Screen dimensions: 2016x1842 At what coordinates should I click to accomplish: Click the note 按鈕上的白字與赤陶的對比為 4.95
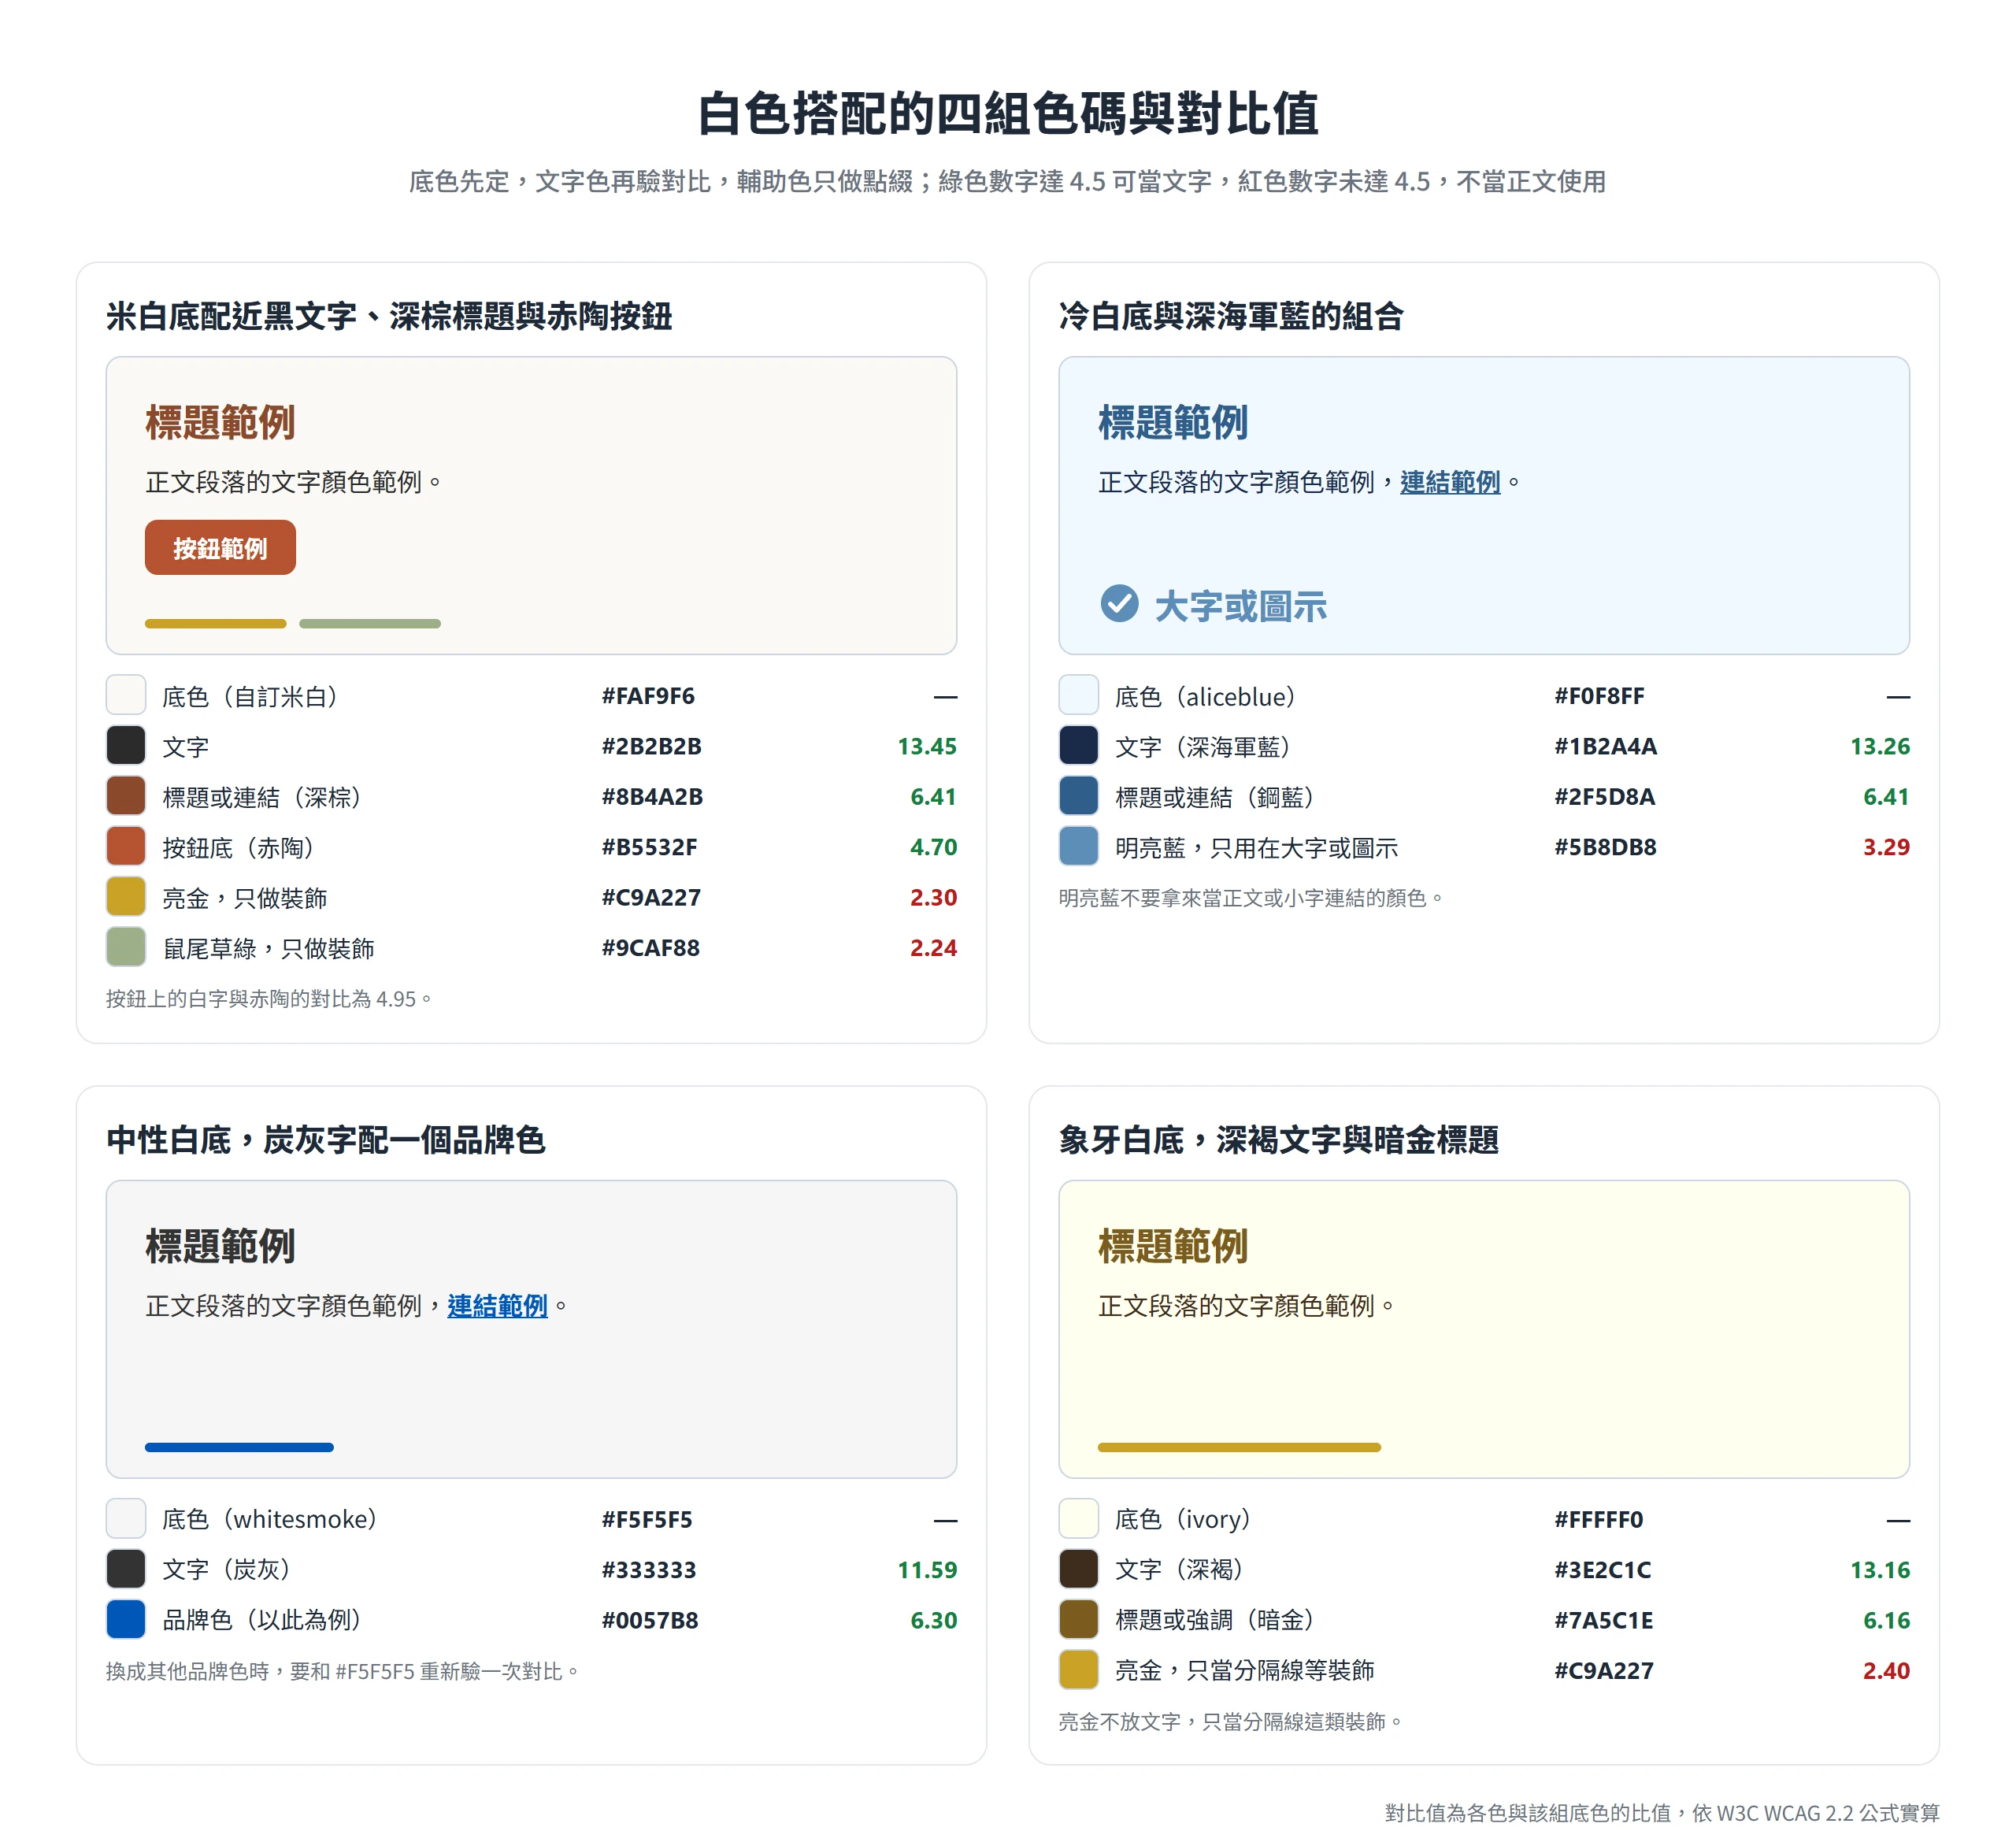(269, 998)
